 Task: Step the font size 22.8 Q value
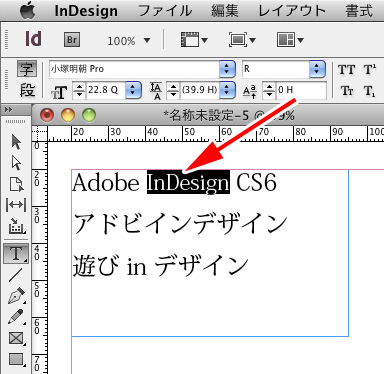tap(79, 90)
